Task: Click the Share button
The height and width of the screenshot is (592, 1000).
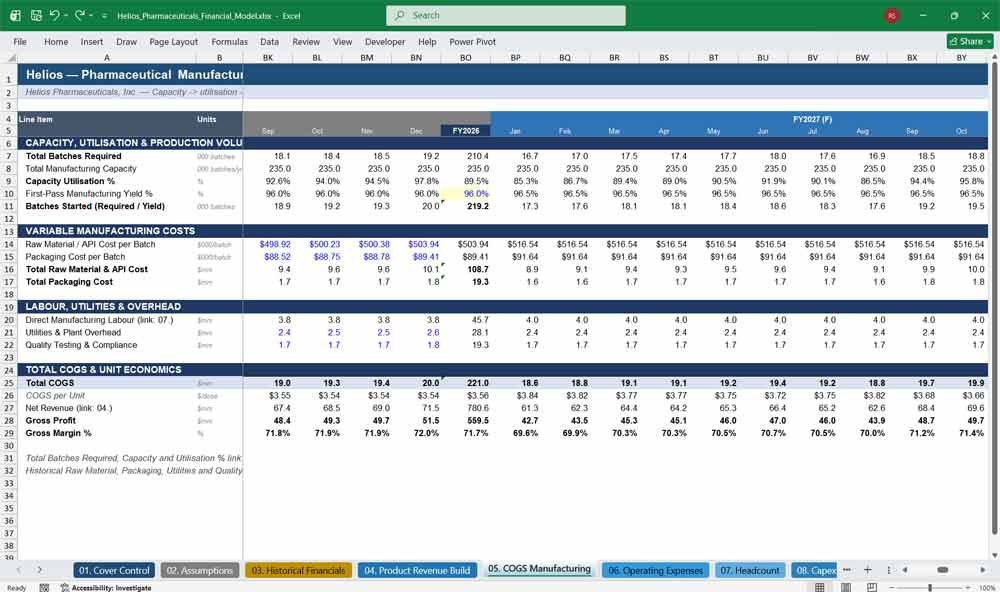Action: (x=970, y=41)
